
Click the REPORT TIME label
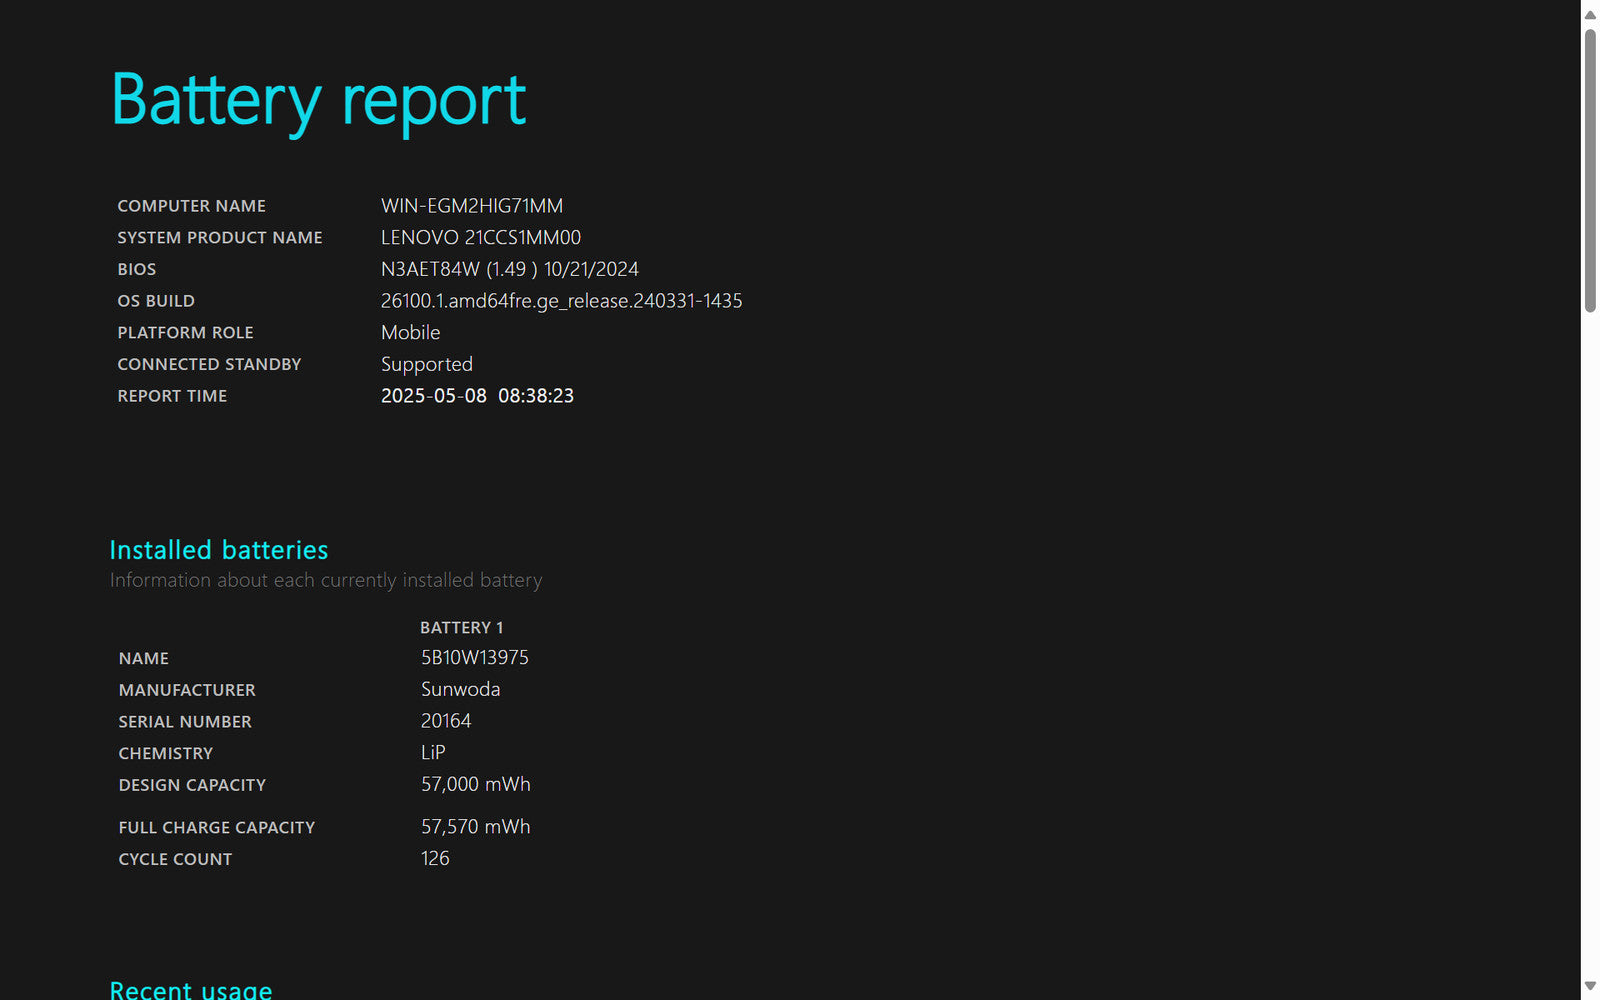pyautogui.click(x=172, y=396)
